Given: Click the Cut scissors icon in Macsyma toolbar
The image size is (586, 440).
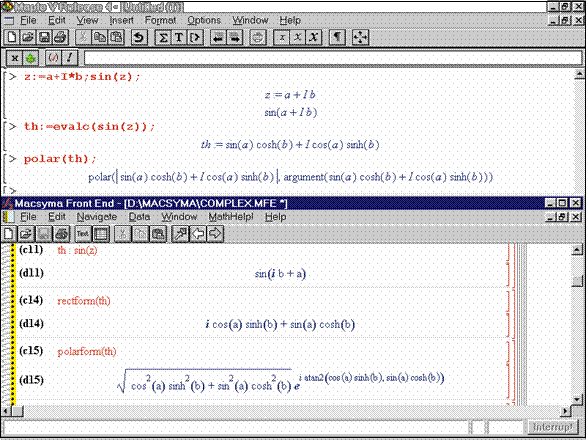Looking at the screenshot, I should click(122, 234).
